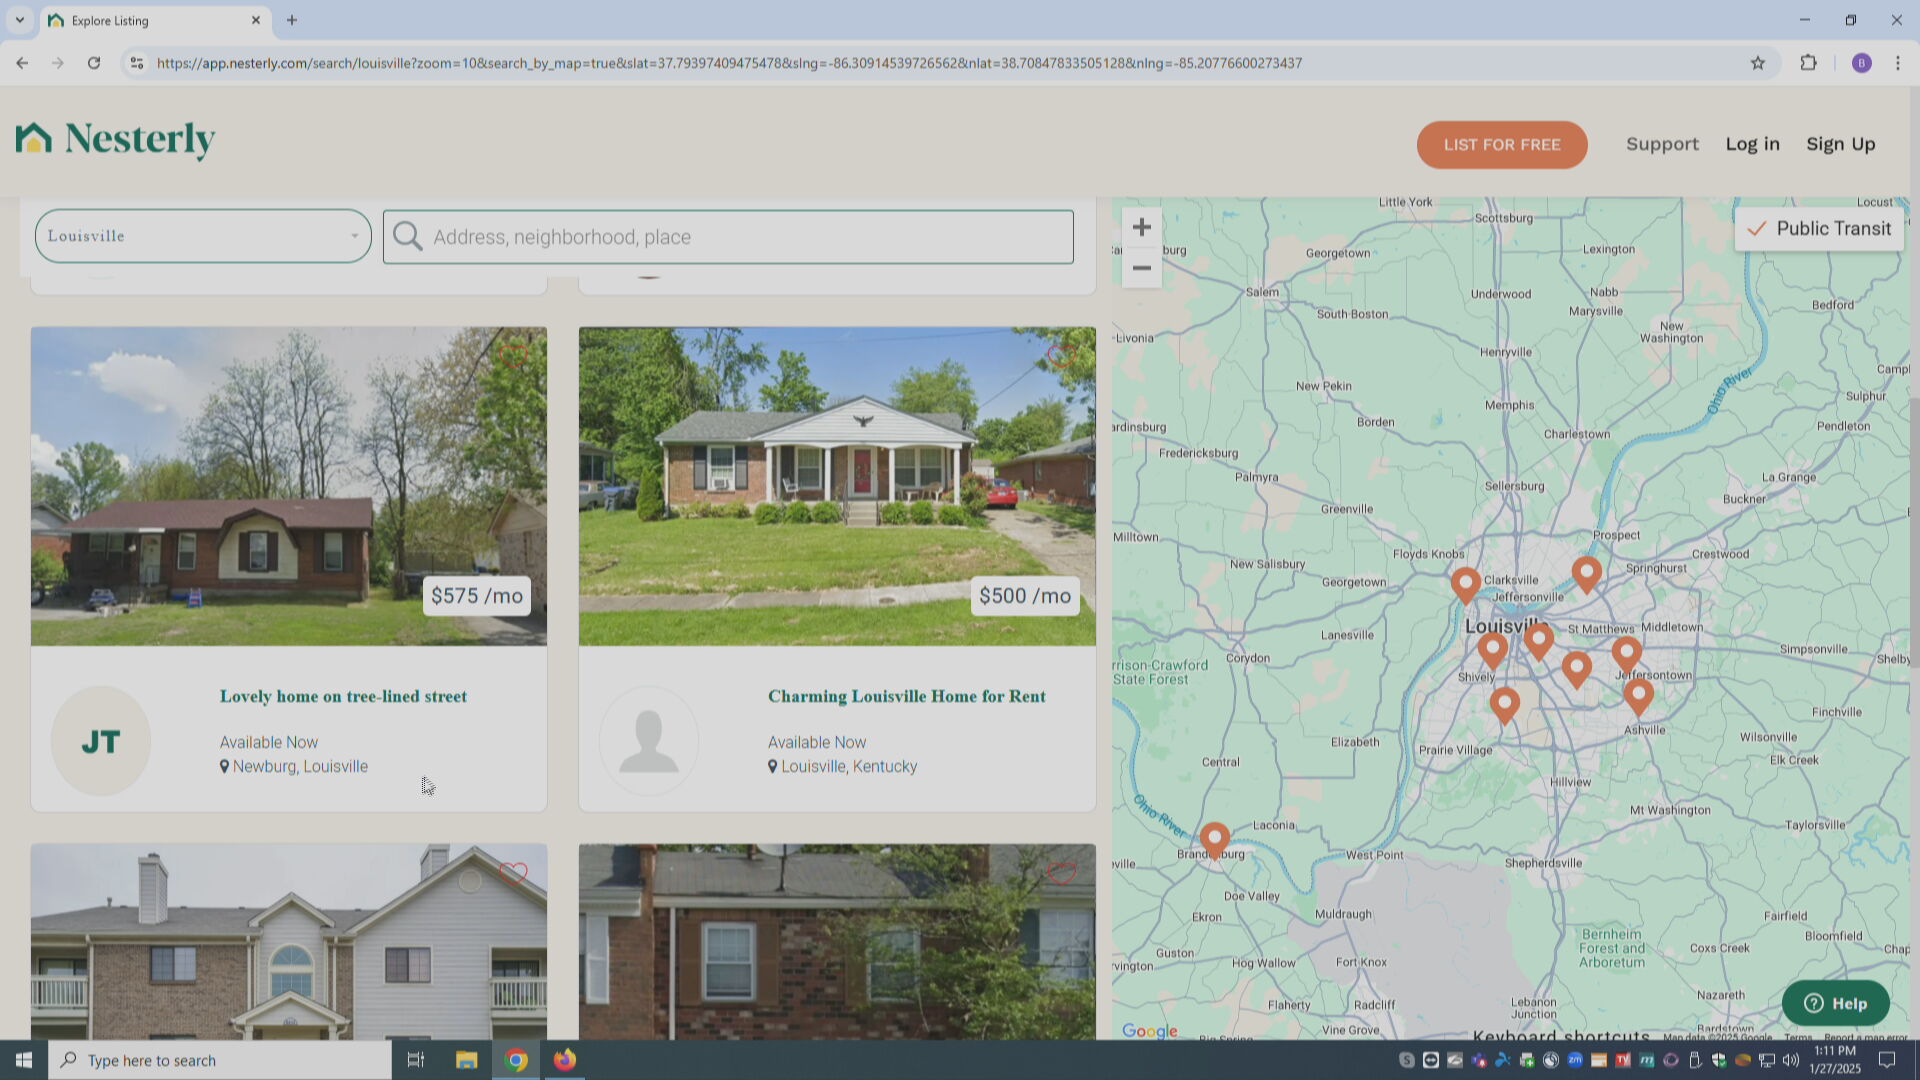The width and height of the screenshot is (1920, 1080).
Task: Select the Explore Listing browser tab
Action: coord(155,20)
